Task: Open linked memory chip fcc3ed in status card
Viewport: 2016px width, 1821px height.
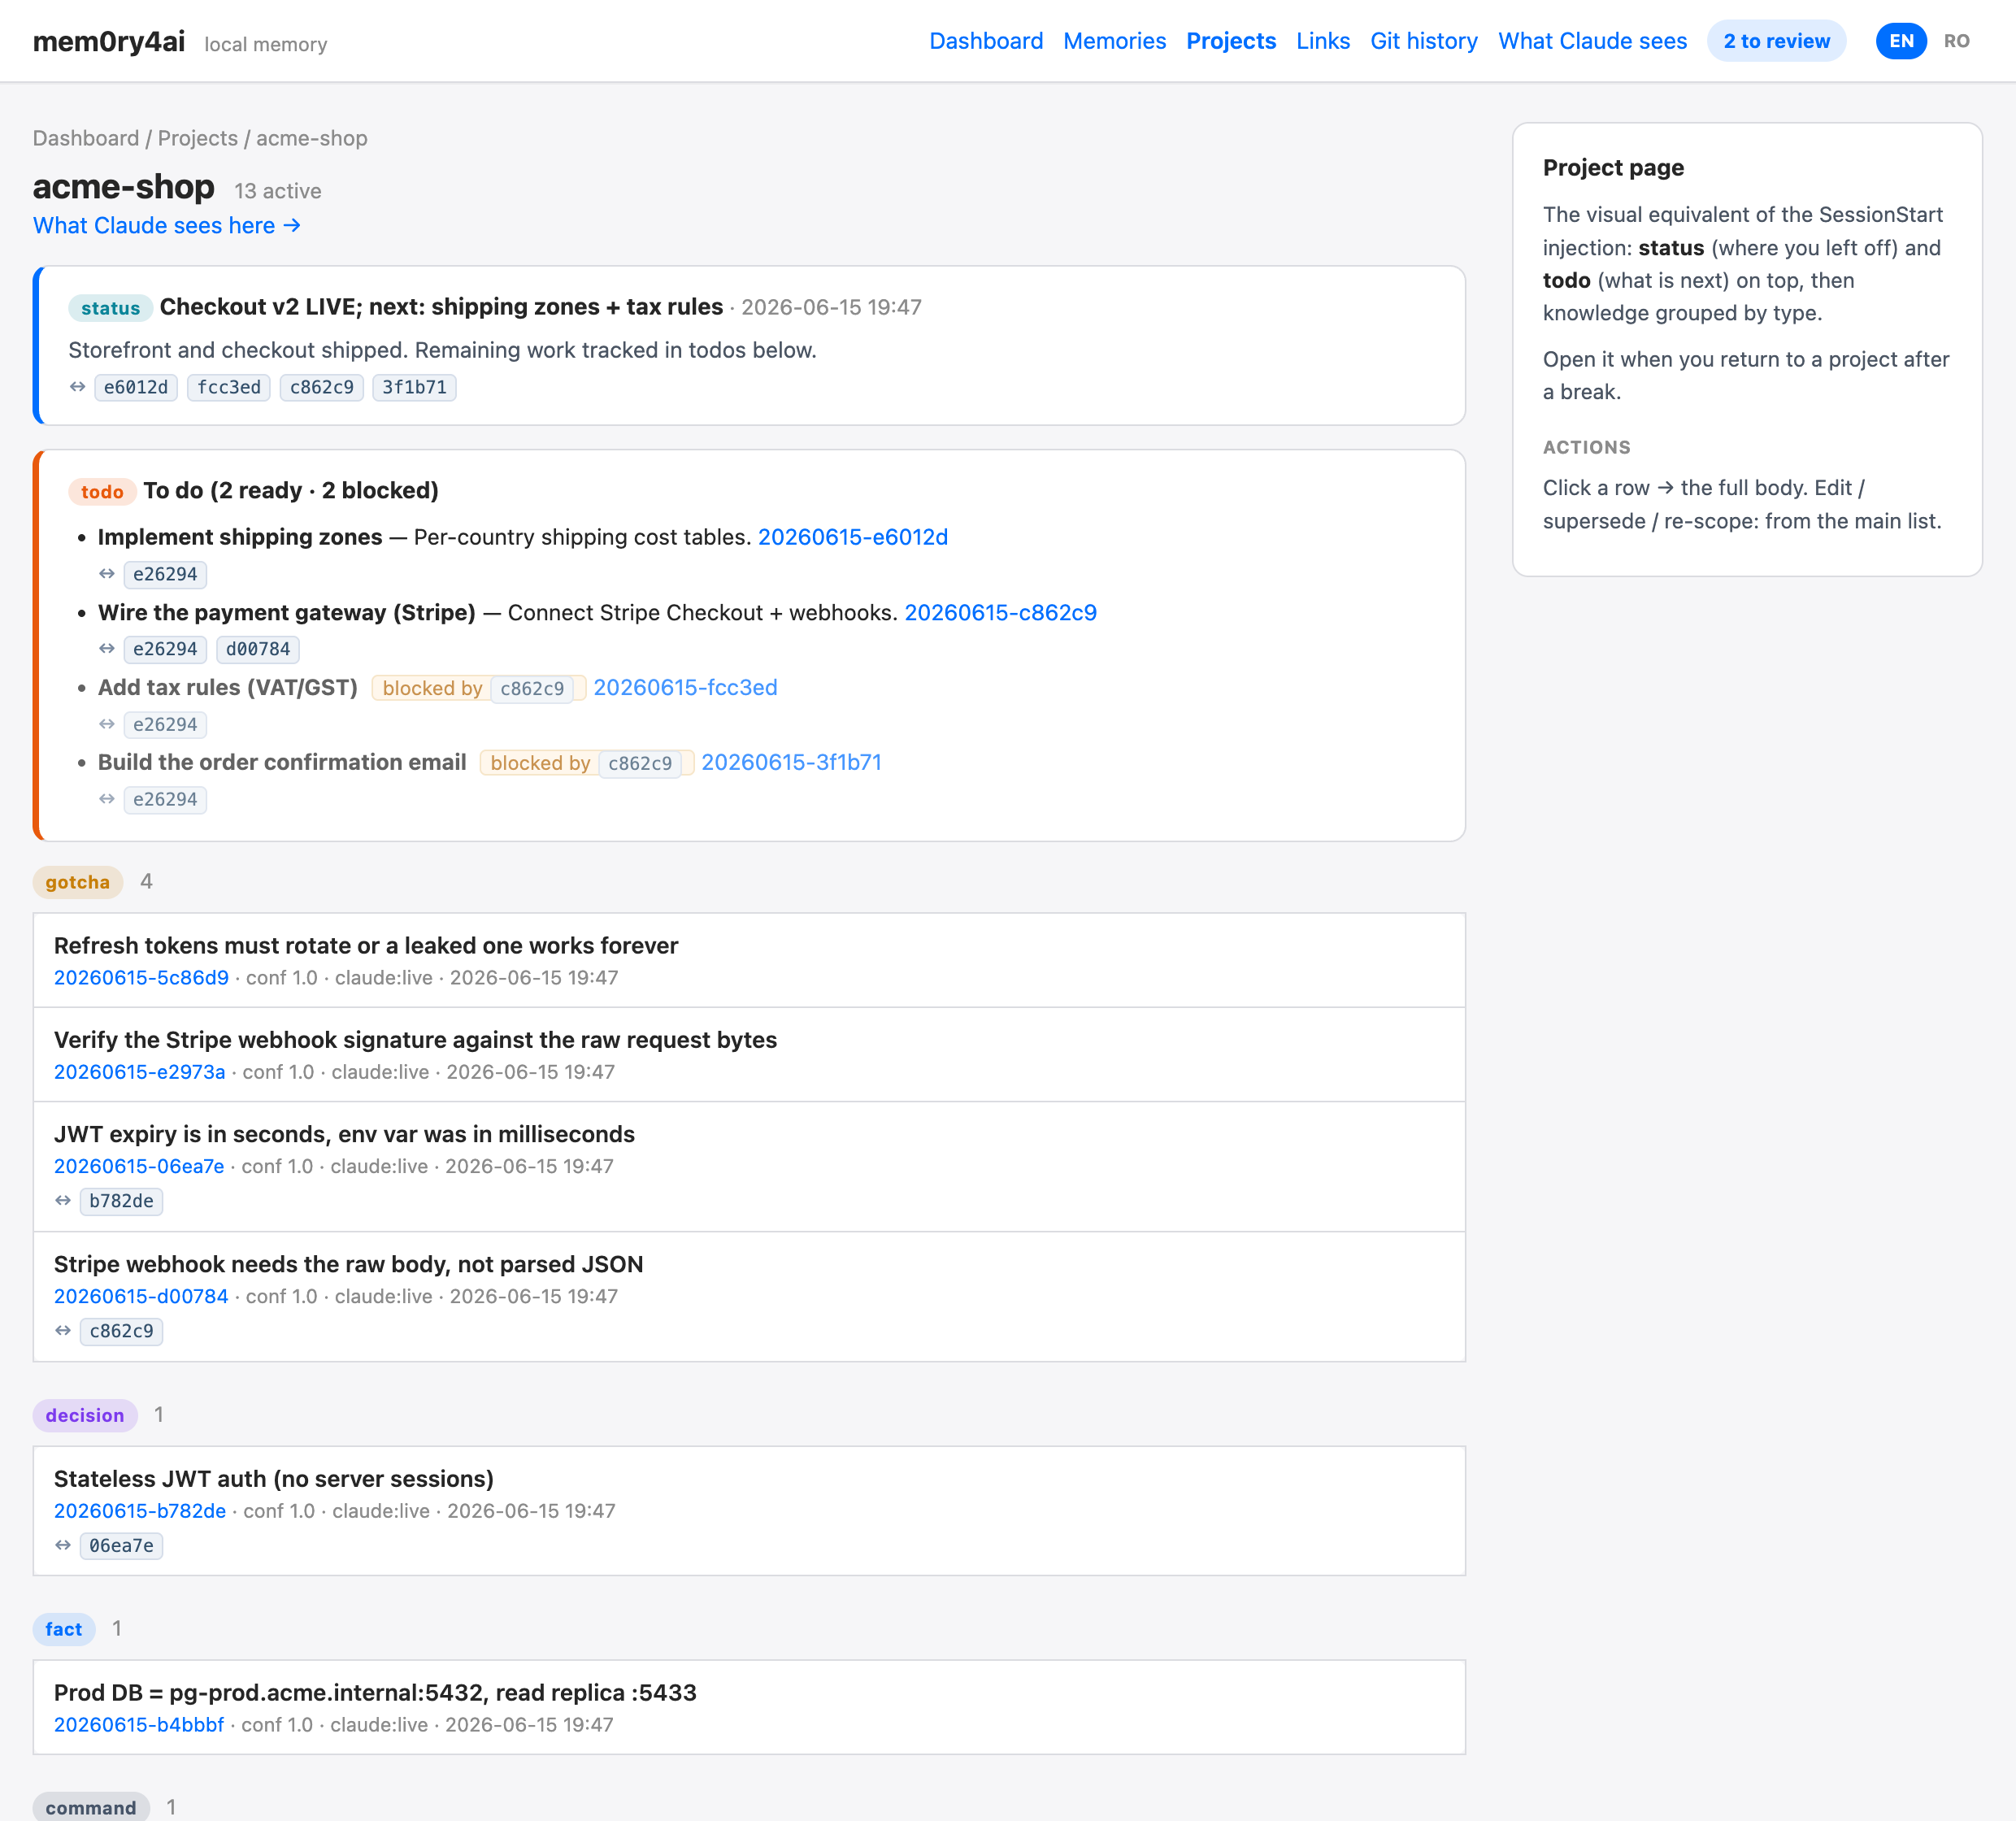Action: tap(229, 387)
